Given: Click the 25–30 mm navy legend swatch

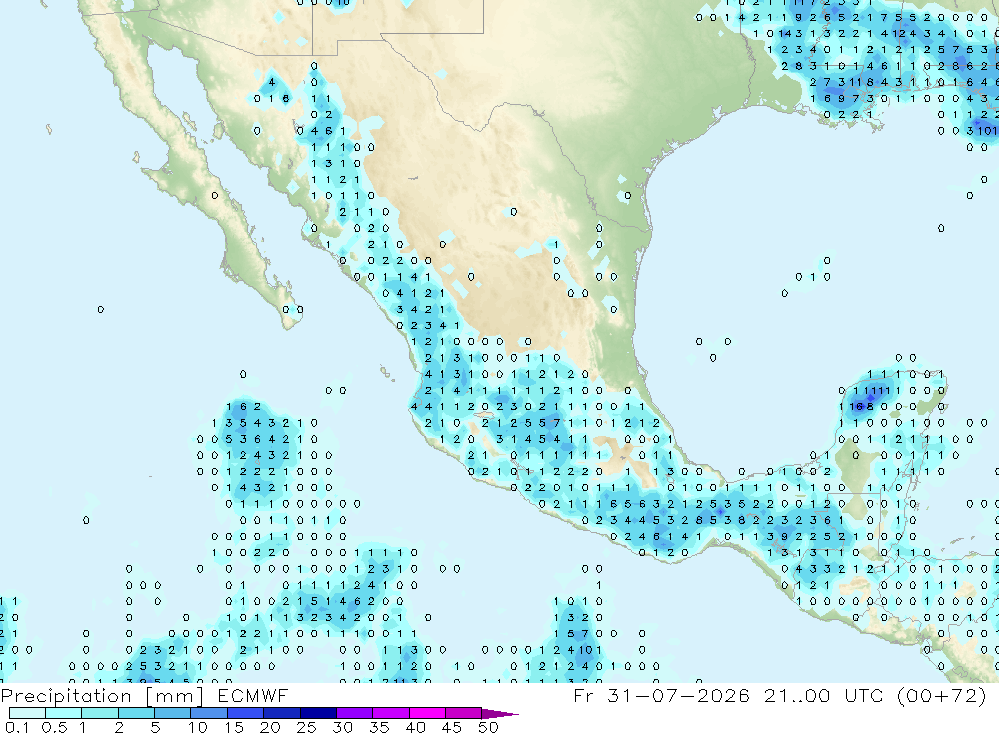Looking at the screenshot, I should click(x=318, y=713).
